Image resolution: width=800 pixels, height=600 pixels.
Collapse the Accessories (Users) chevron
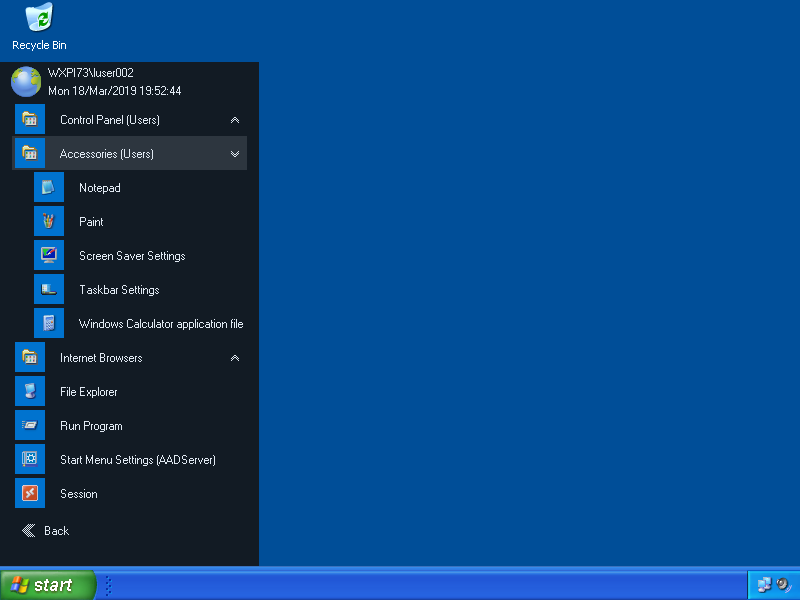click(235, 154)
